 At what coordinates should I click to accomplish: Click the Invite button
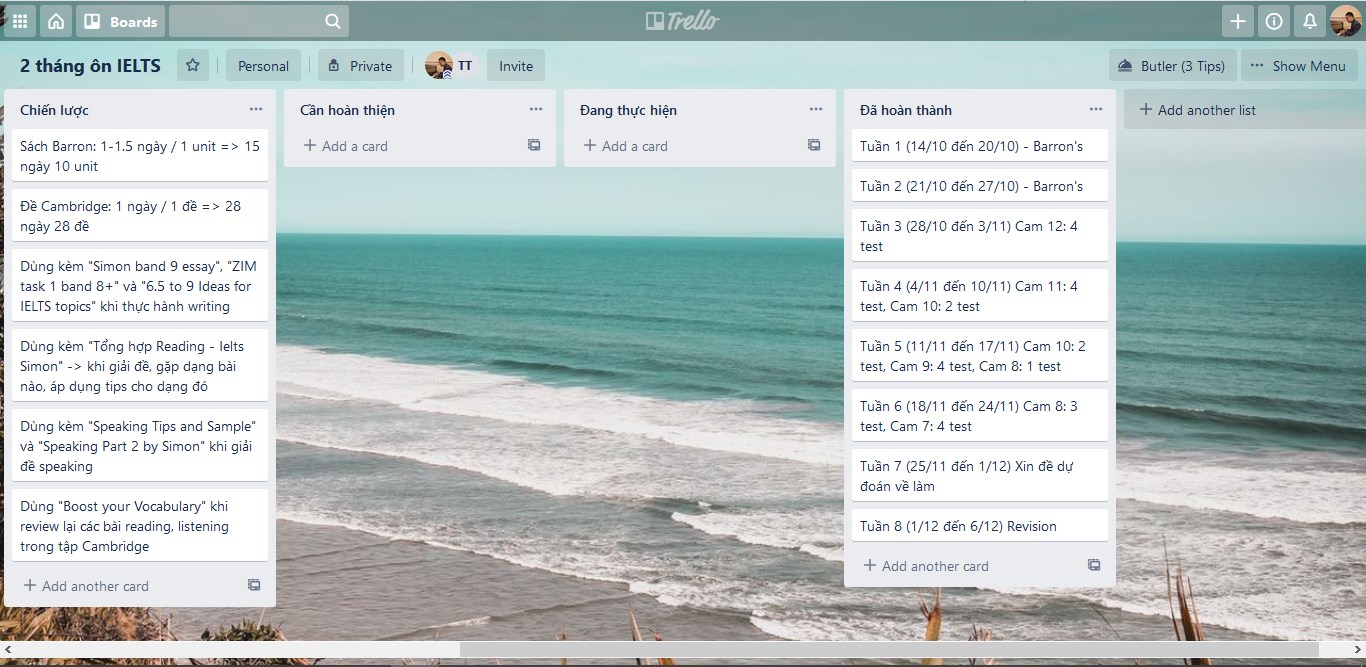(516, 66)
